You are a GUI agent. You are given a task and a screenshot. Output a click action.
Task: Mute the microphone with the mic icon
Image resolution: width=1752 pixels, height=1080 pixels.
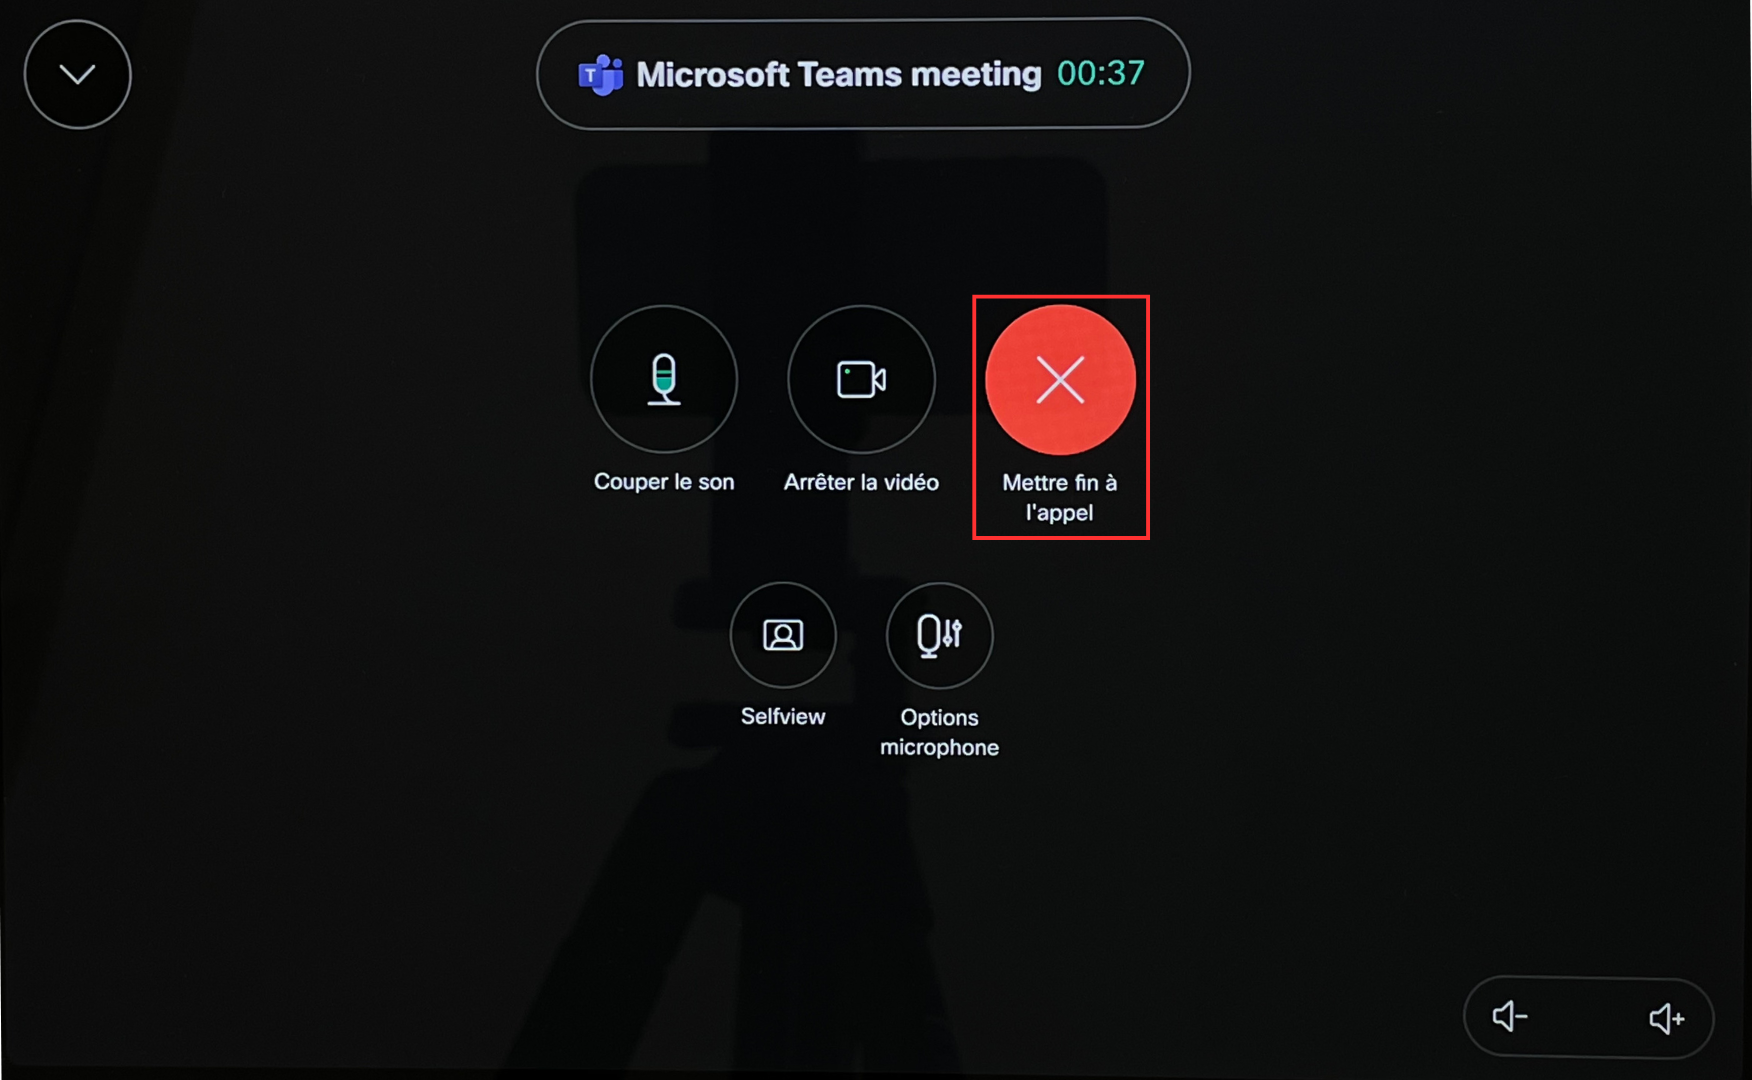(x=664, y=379)
